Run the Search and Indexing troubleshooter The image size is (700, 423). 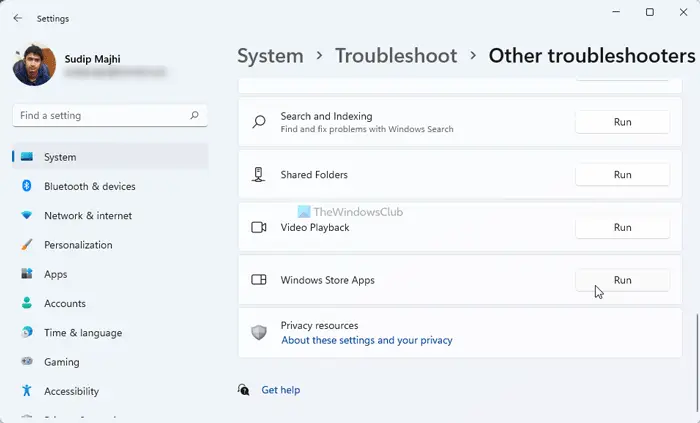(622, 122)
